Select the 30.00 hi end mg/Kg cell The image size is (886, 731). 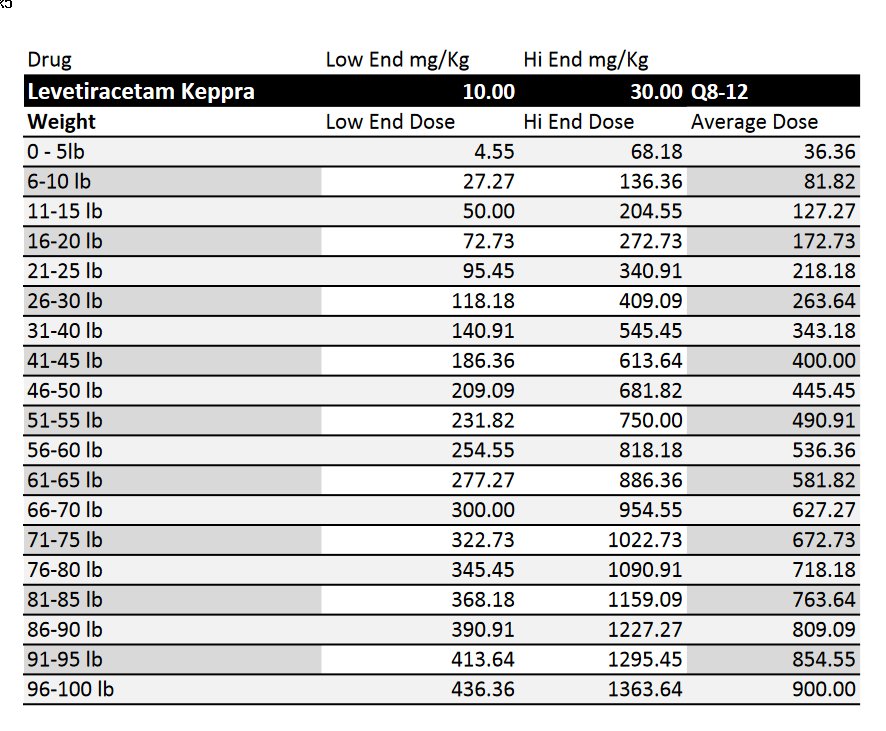pyautogui.click(x=655, y=92)
